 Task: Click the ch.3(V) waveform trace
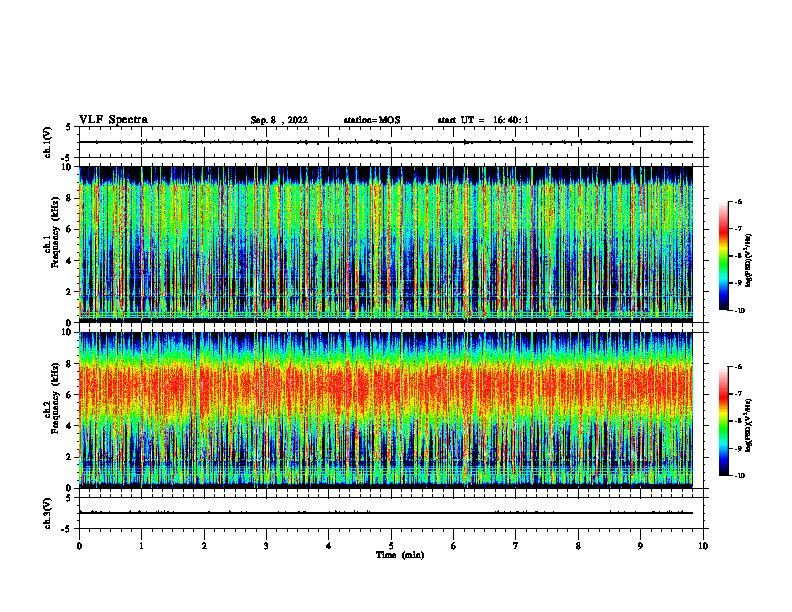pos(386,513)
